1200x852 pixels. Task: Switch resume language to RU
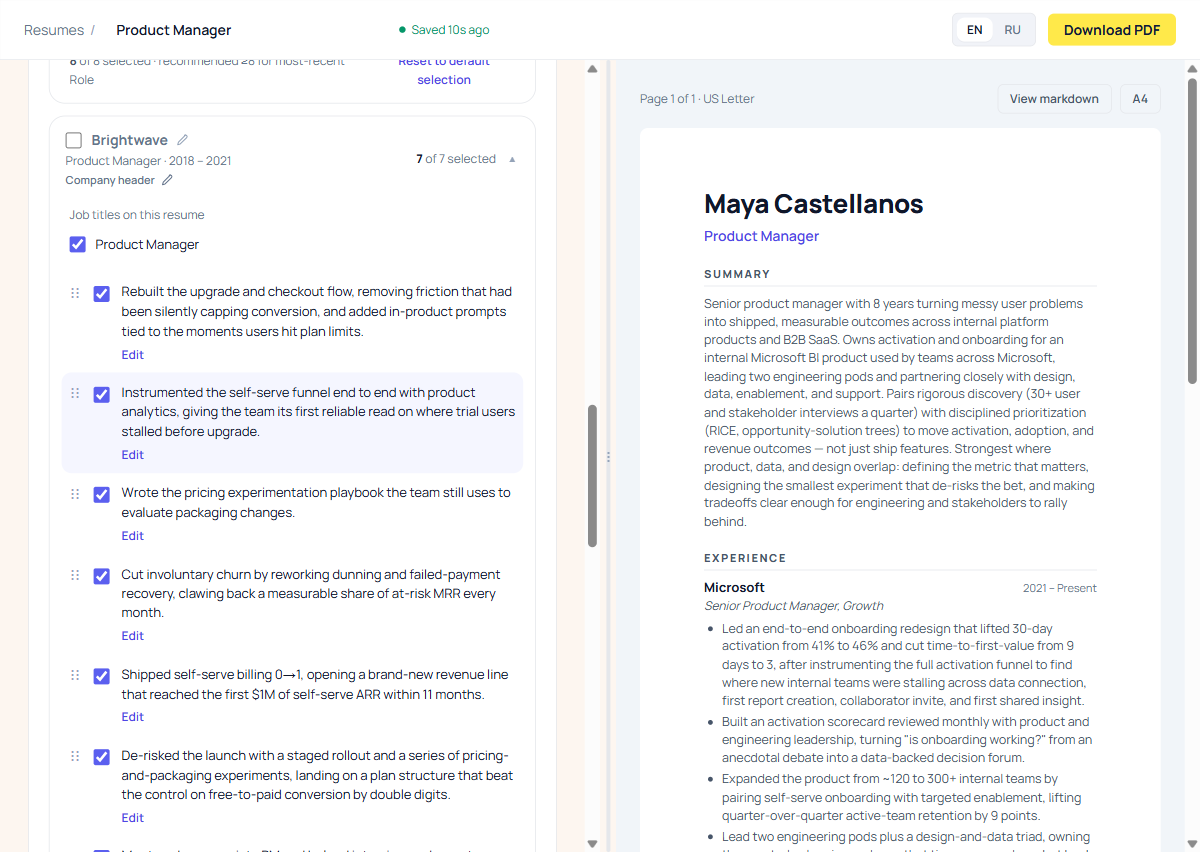(1013, 30)
